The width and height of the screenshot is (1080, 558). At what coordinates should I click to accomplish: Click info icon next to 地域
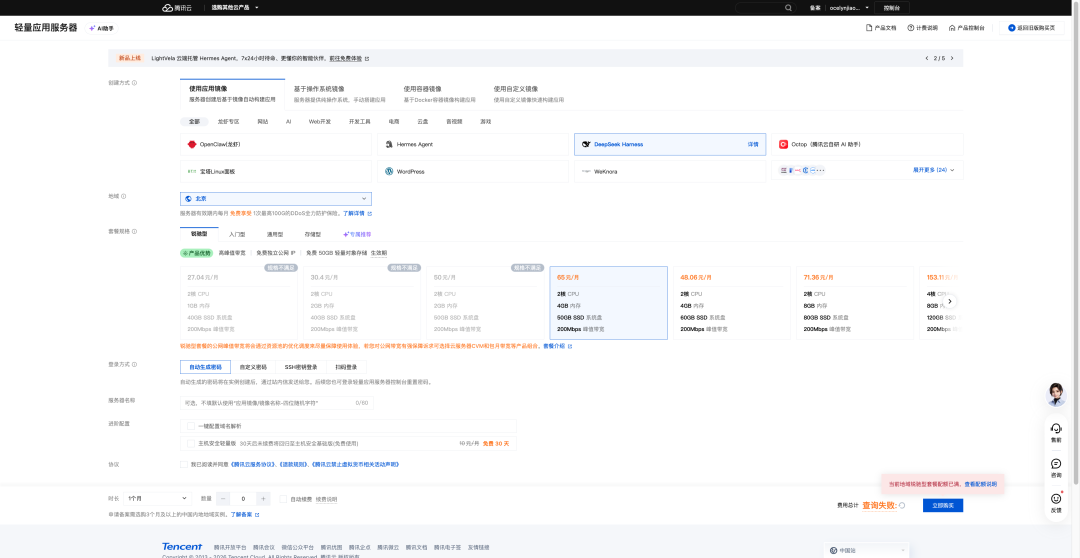(124, 196)
